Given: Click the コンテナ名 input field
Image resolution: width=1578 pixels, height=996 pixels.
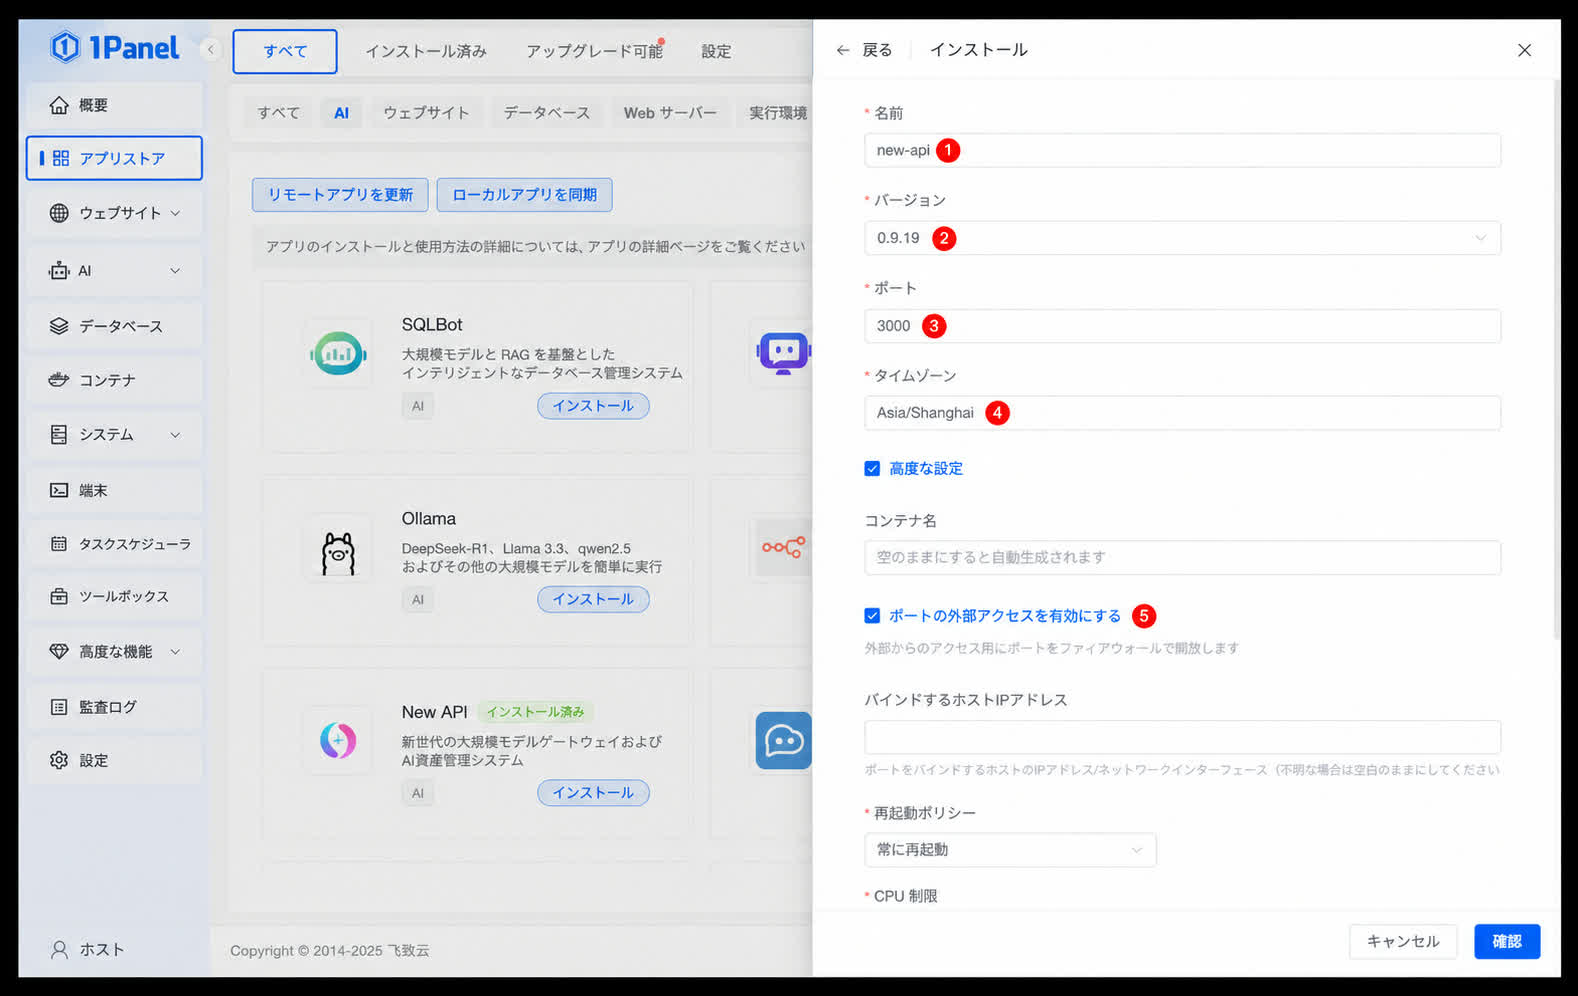Looking at the screenshot, I should tap(1182, 557).
